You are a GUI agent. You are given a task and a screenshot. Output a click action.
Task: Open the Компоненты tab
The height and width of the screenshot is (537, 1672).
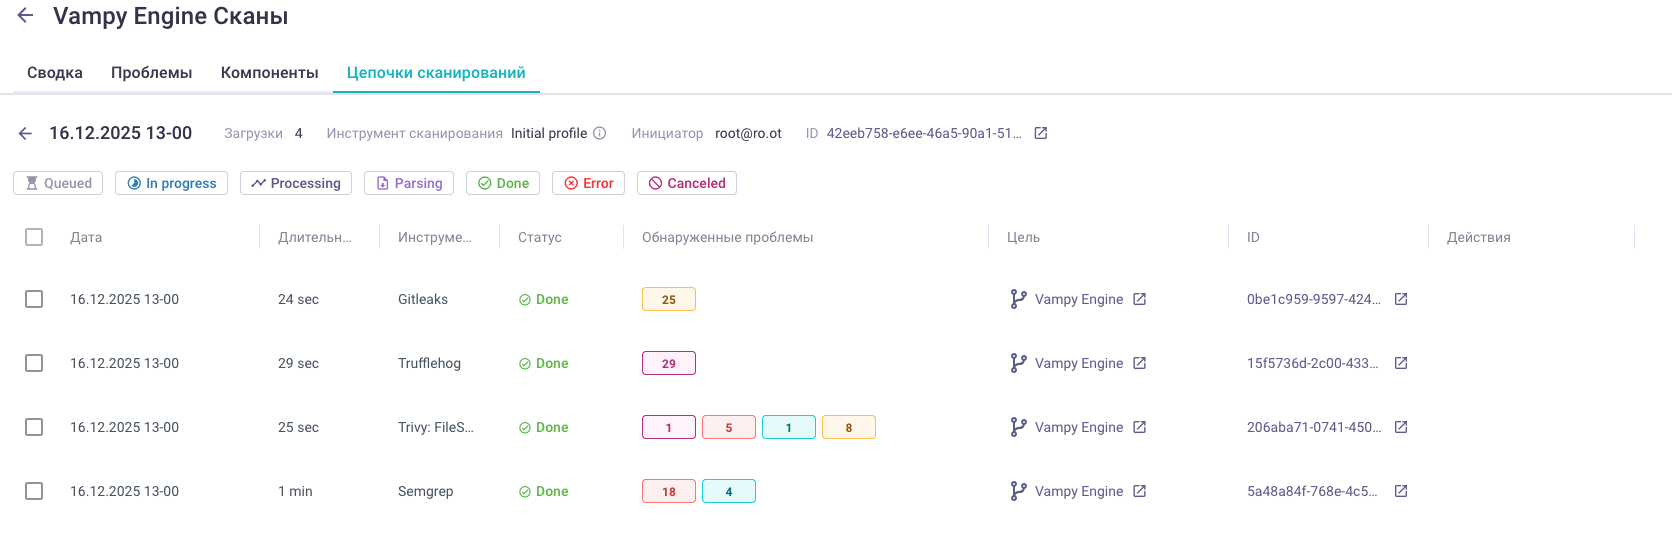point(269,73)
